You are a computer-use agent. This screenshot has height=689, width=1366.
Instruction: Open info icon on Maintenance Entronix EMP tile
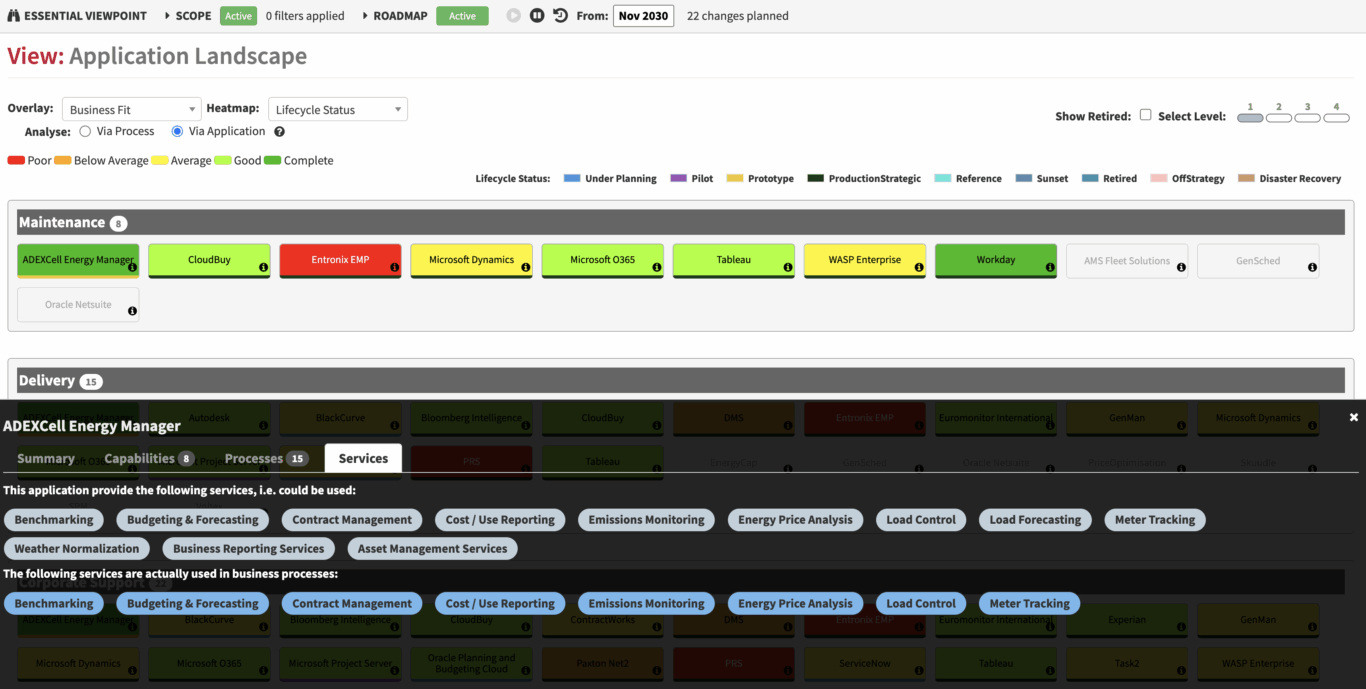point(395,268)
